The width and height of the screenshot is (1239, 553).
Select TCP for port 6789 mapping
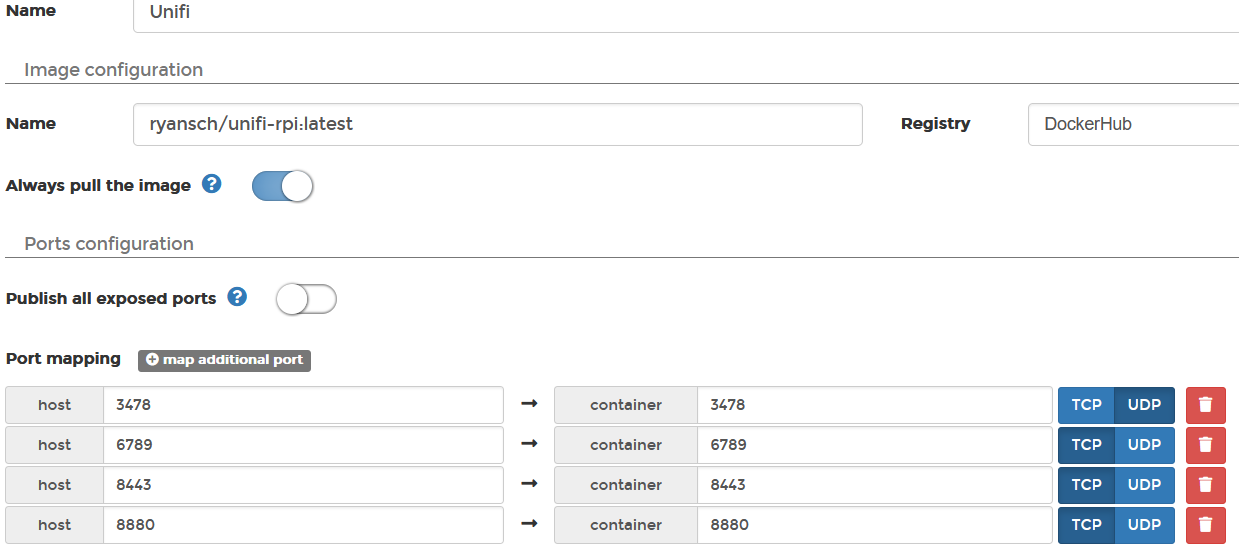click(1087, 445)
